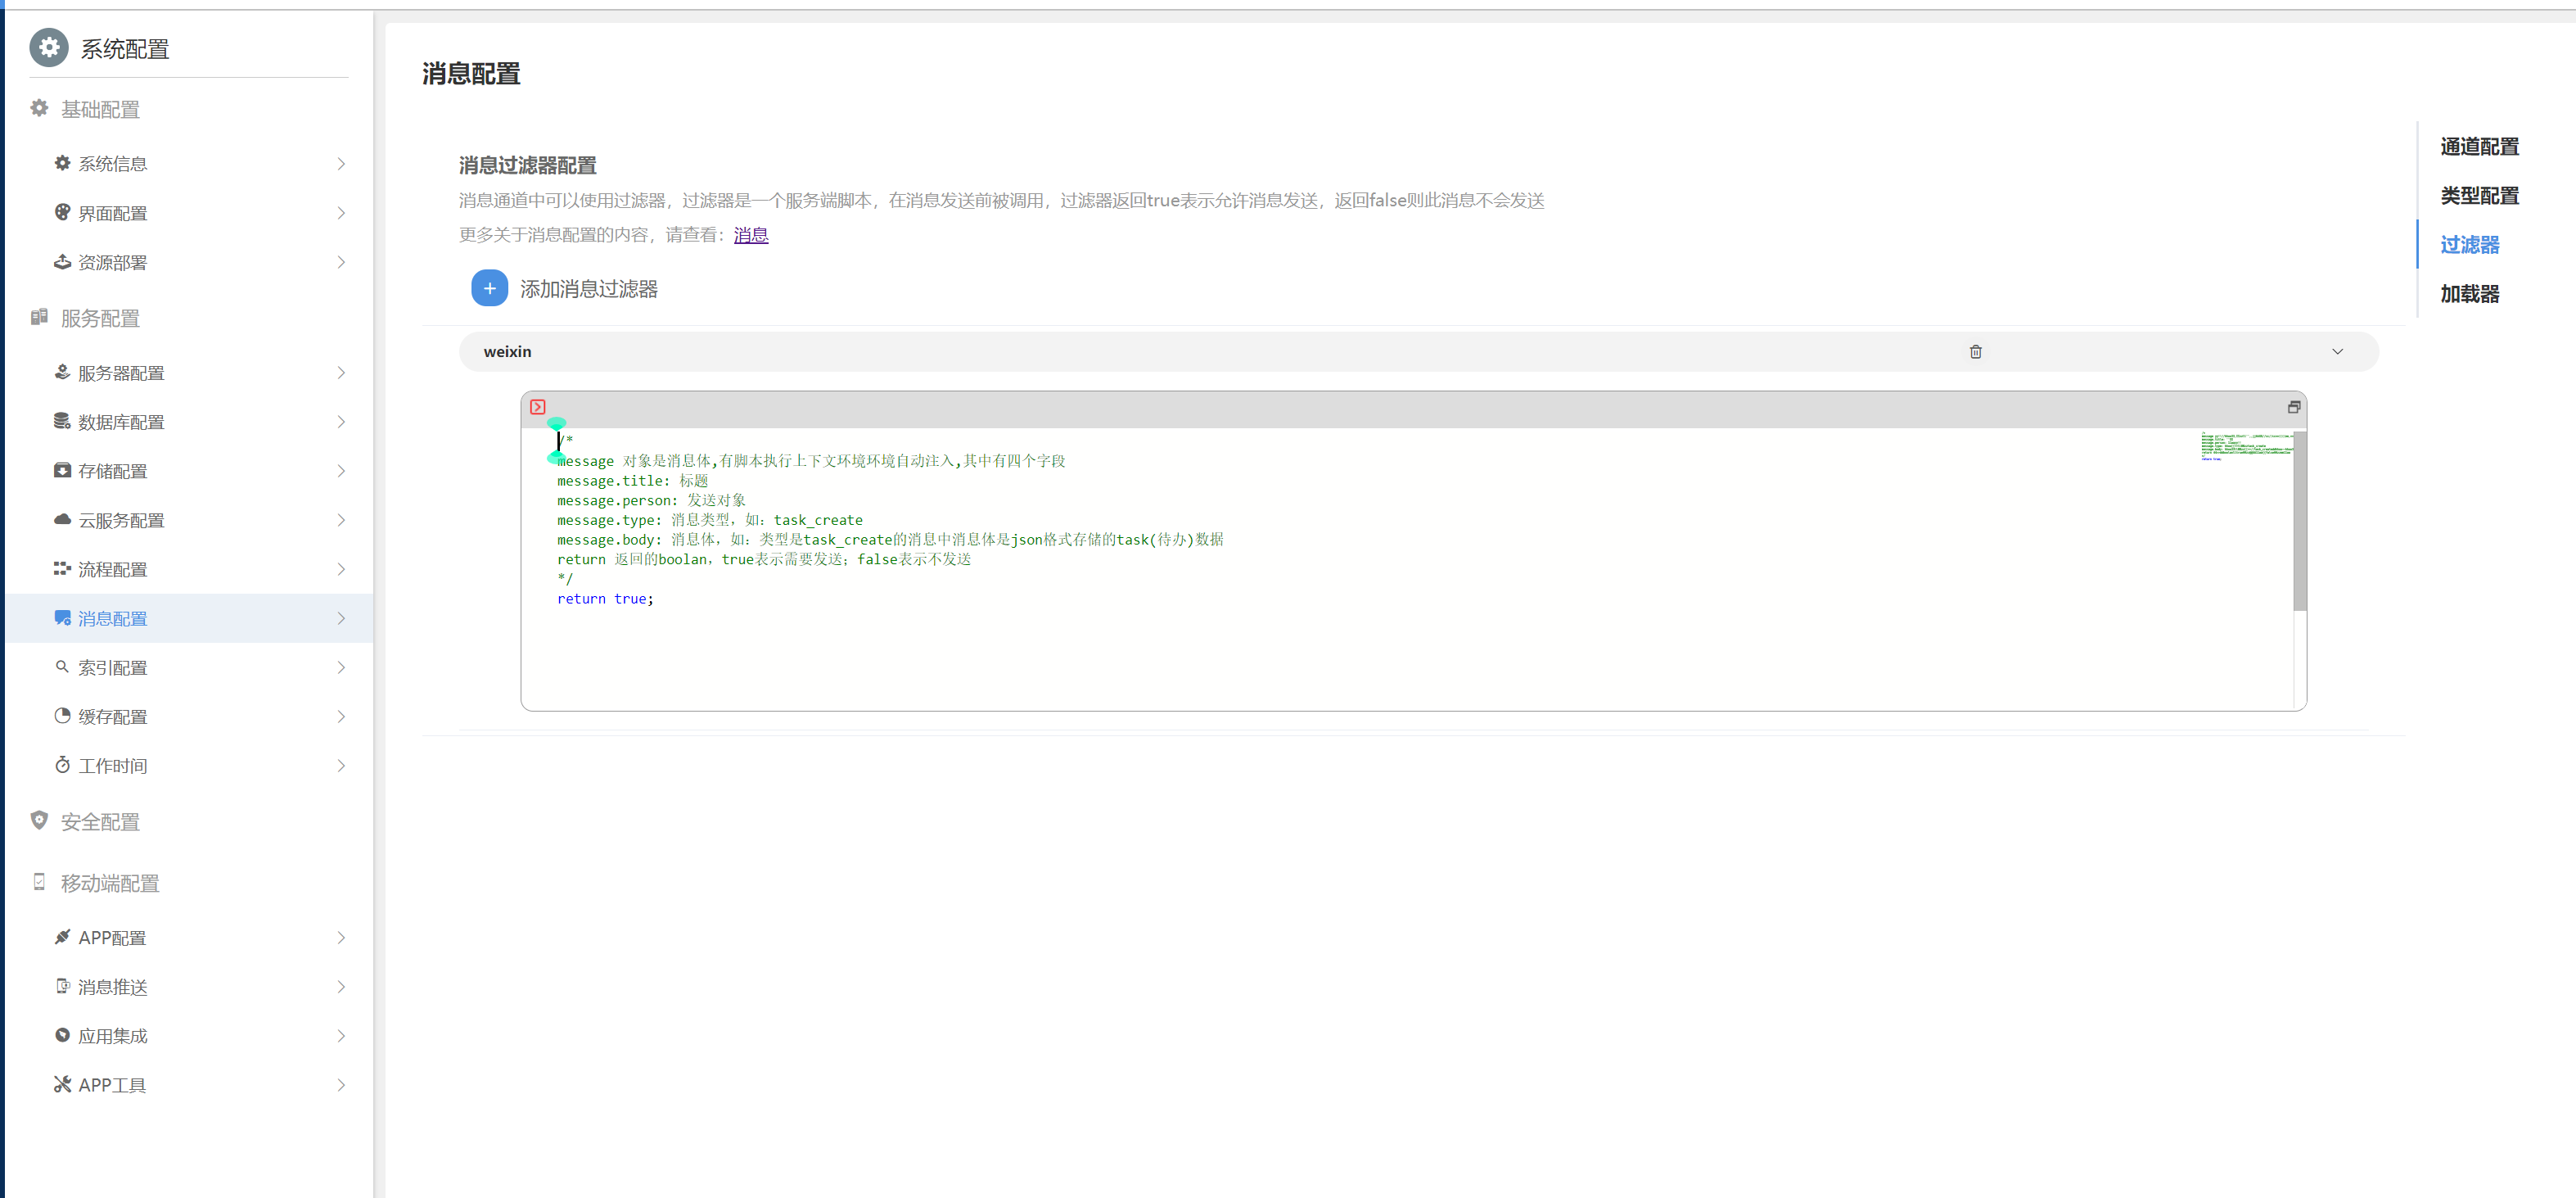This screenshot has width=2576, height=1198.
Task: Expand the 系统信息 menu arrow
Action: pos(341,164)
